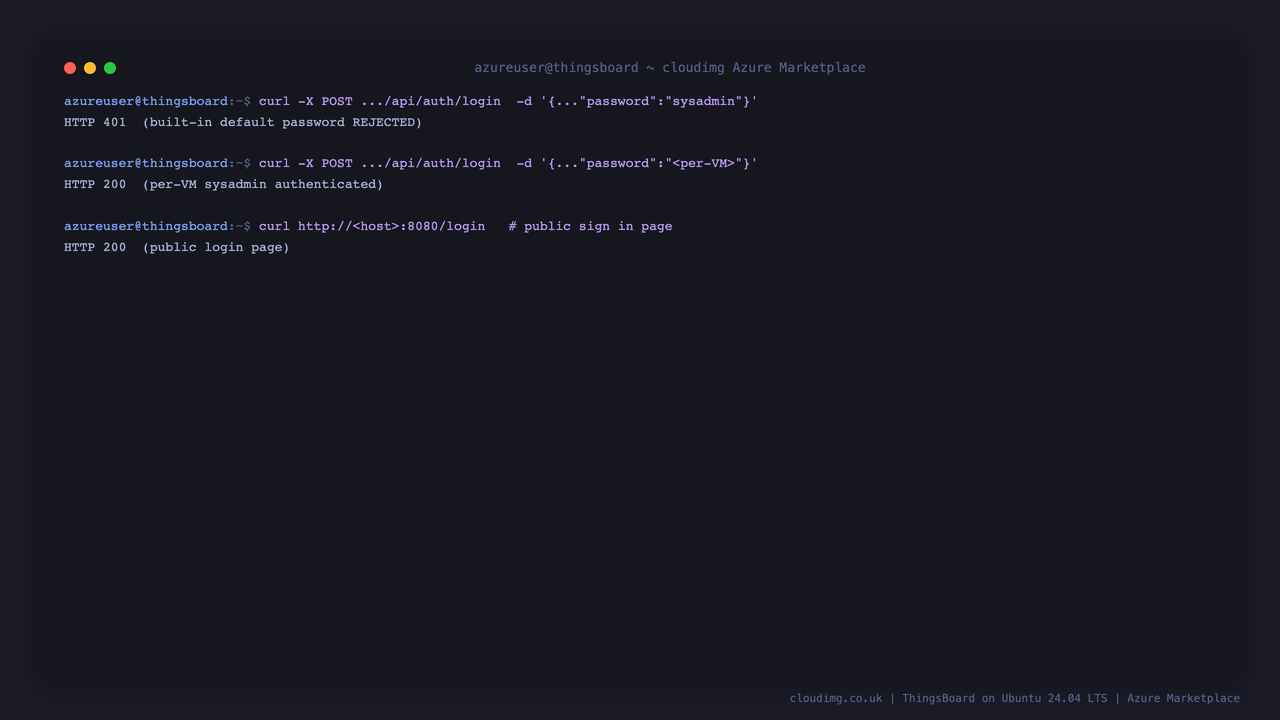Click the yellow minimize window dot
The height and width of the screenshot is (720, 1280).
(x=90, y=68)
